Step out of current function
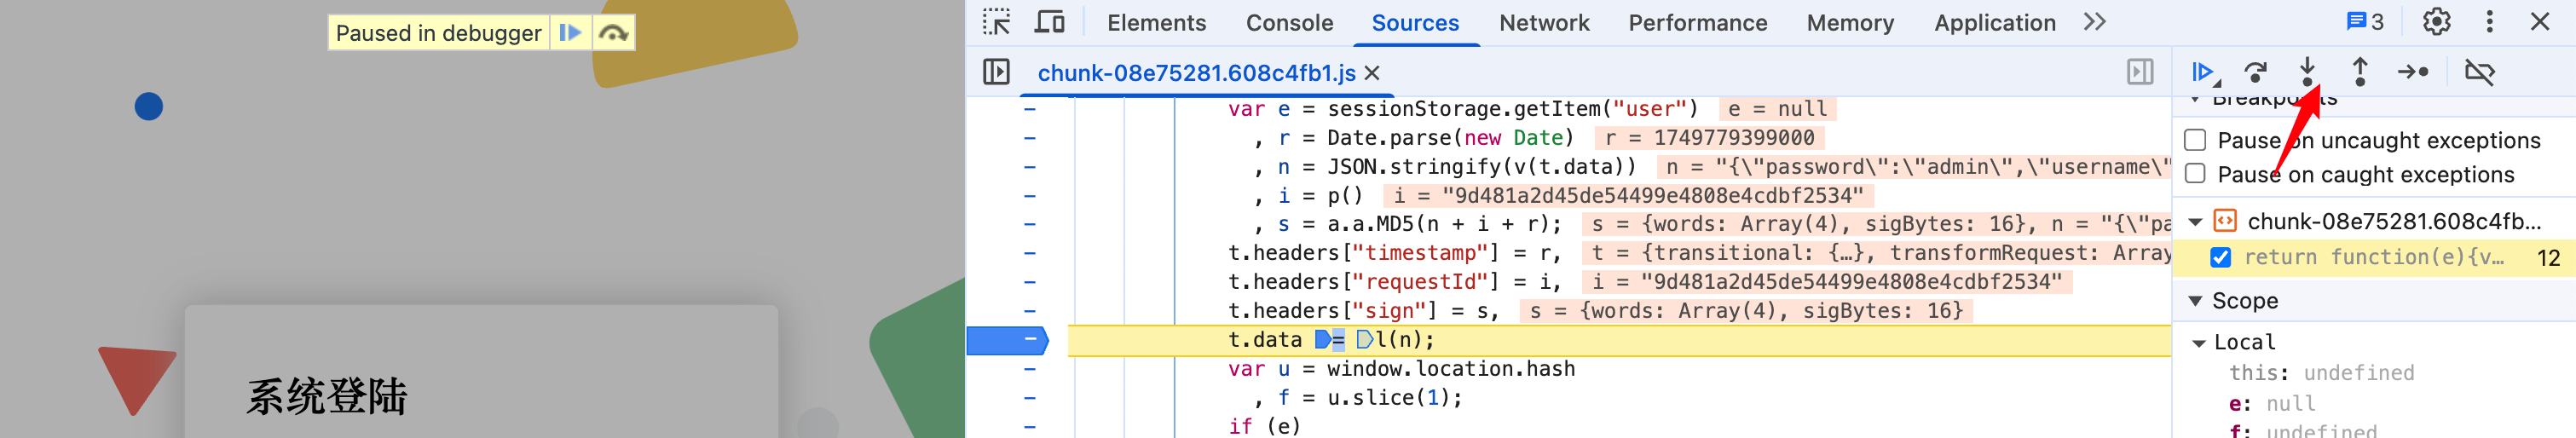 click(x=2359, y=72)
